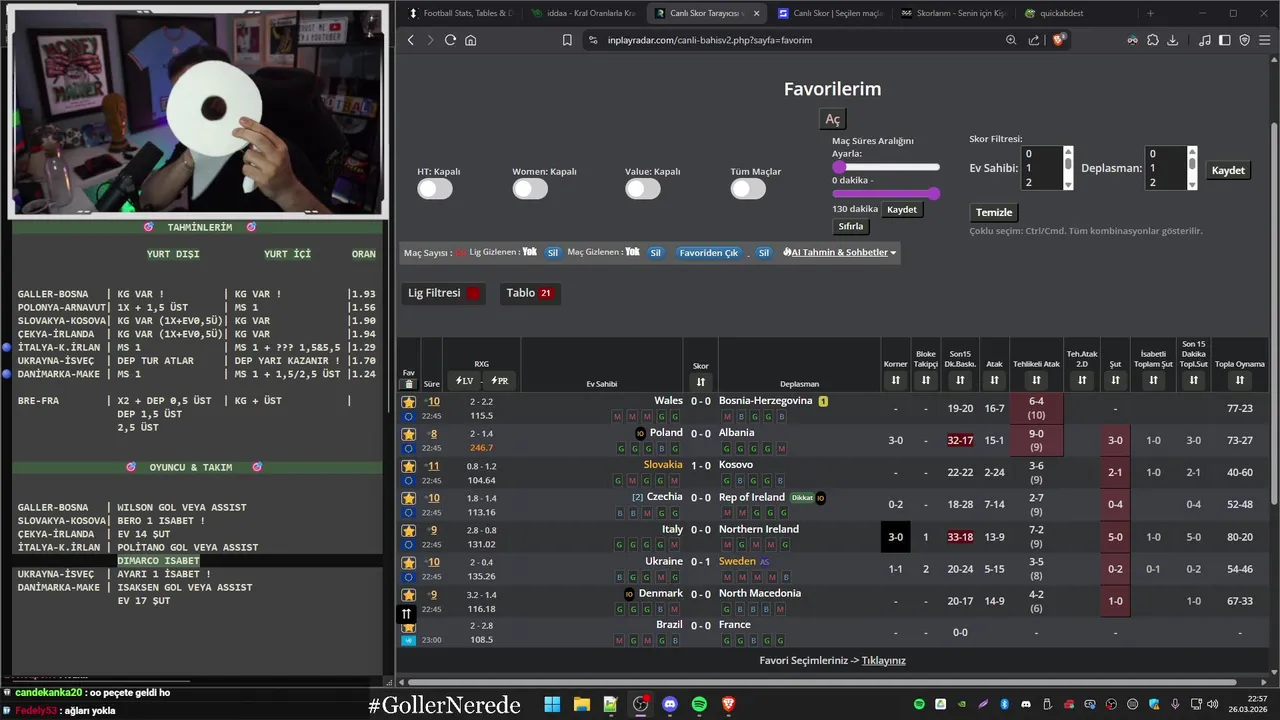
Task: Click the Slovakia row star icon
Action: tap(408, 466)
